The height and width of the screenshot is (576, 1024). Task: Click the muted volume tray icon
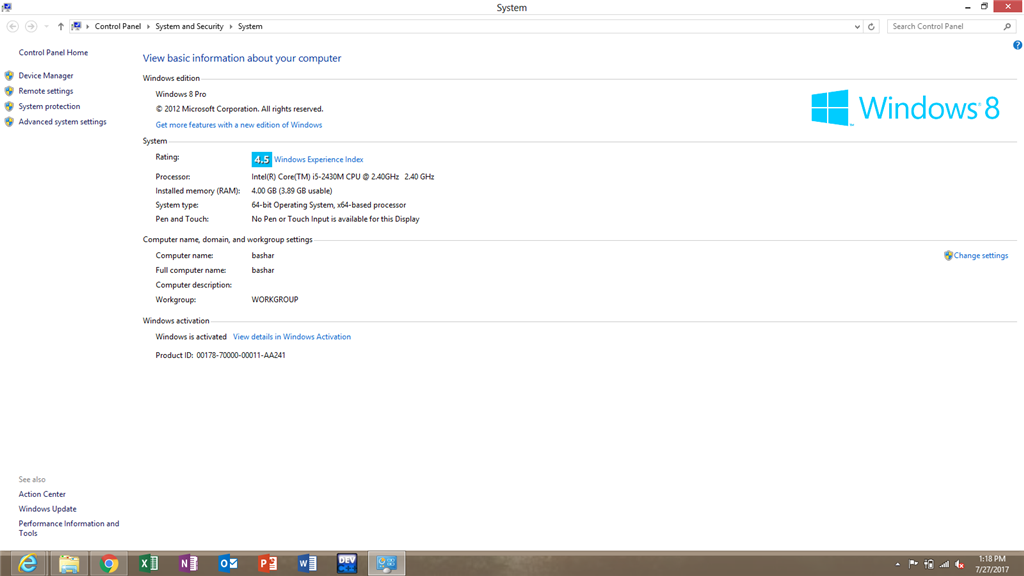click(960, 564)
